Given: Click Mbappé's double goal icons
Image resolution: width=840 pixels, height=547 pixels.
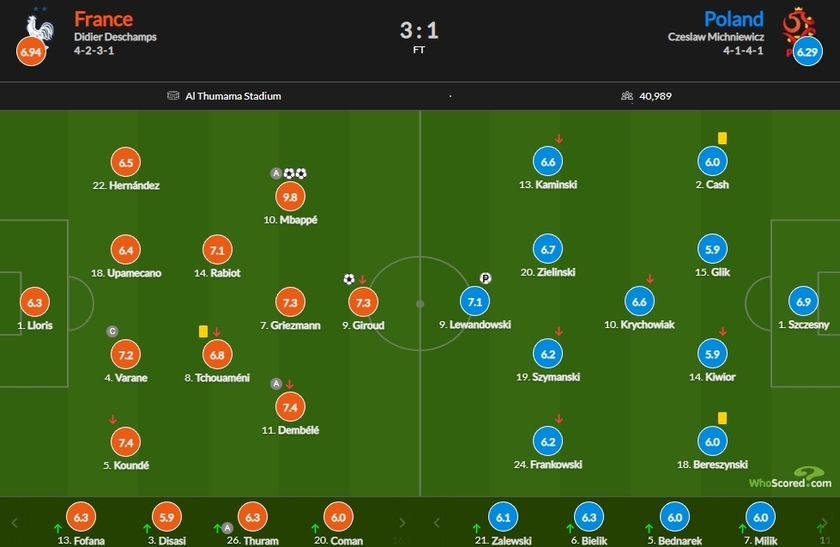Looking at the screenshot, I should (296, 173).
